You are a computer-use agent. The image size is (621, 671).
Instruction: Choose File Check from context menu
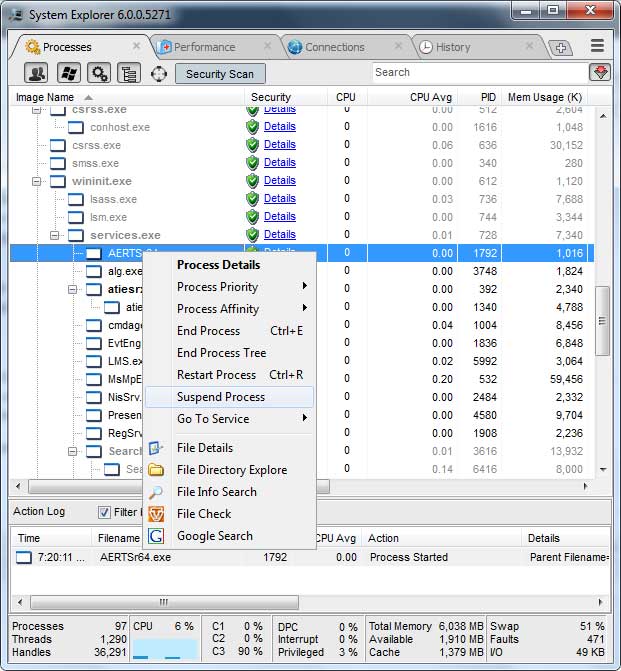229,514
